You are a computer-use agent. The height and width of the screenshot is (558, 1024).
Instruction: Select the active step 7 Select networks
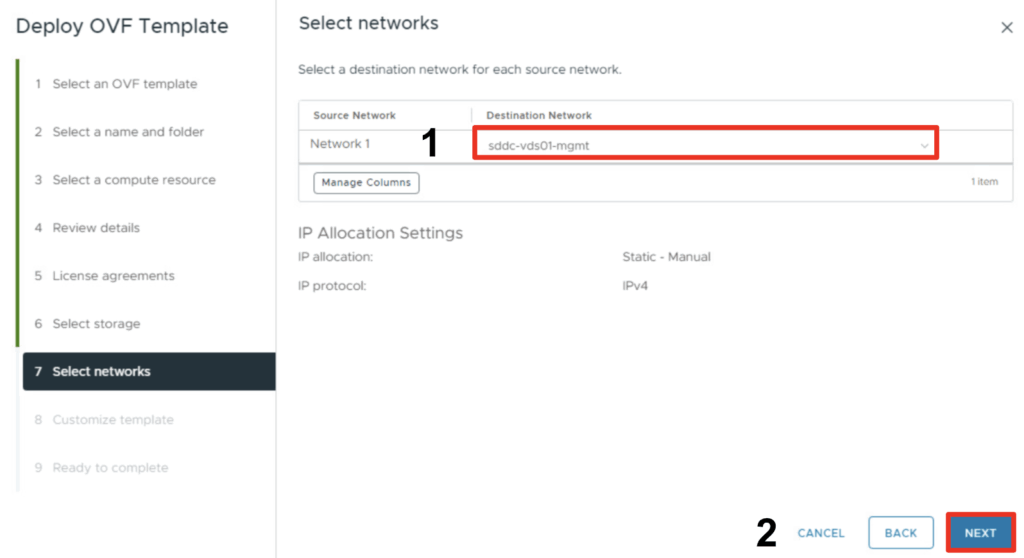pyautogui.click(x=101, y=372)
